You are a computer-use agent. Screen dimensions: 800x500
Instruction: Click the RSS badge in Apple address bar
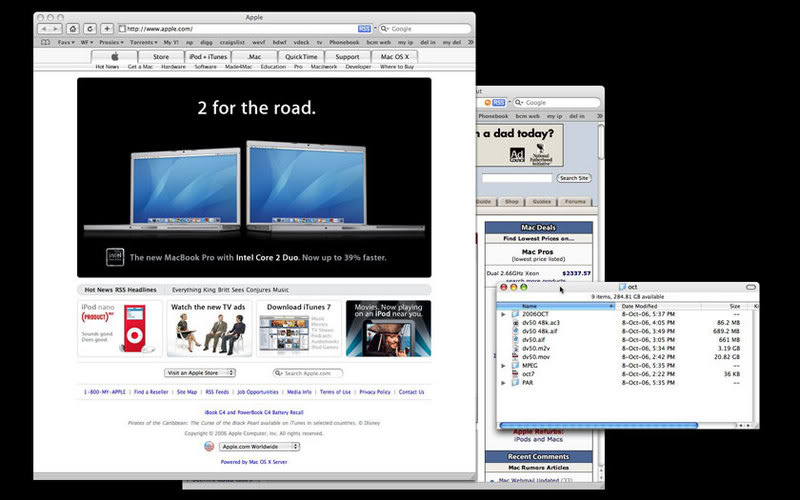364,29
